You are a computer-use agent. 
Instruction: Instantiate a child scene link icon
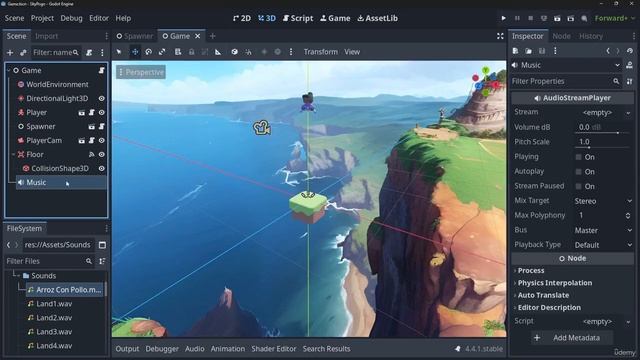pos(23,52)
